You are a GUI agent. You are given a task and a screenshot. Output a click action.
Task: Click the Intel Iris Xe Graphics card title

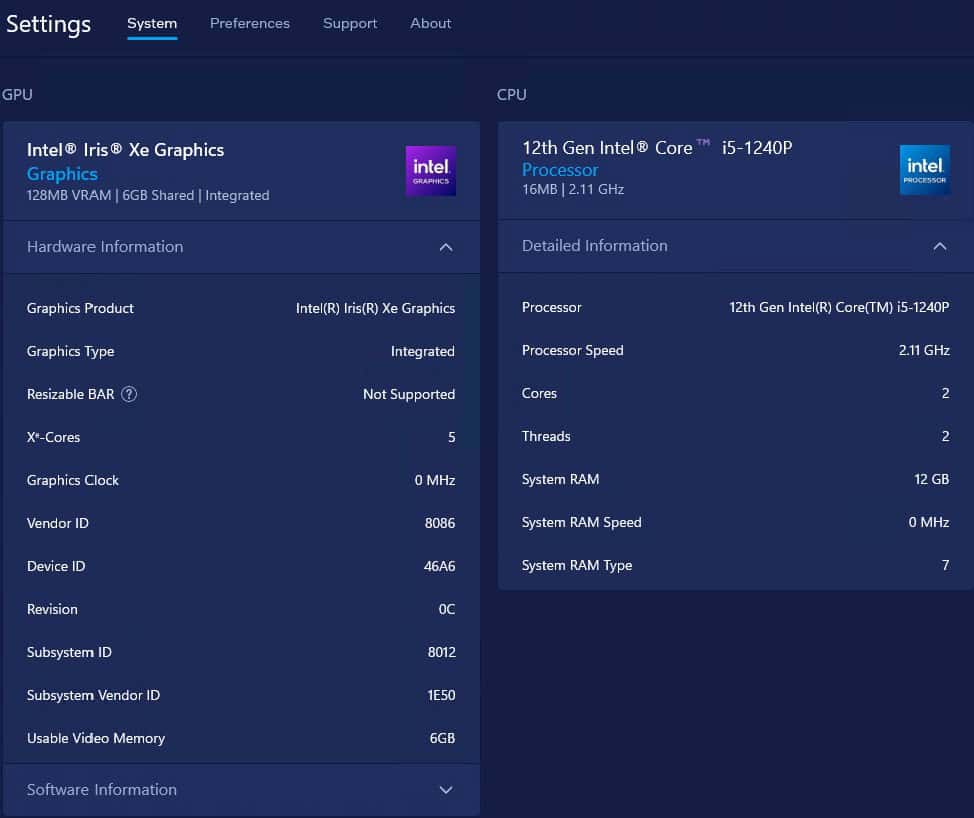point(125,150)
